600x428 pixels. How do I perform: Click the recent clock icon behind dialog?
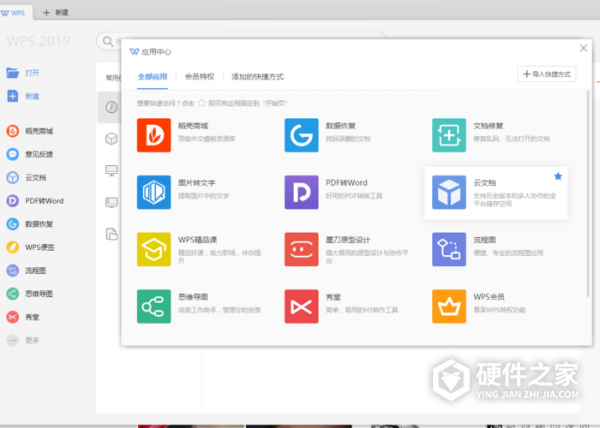coord(111,107)
